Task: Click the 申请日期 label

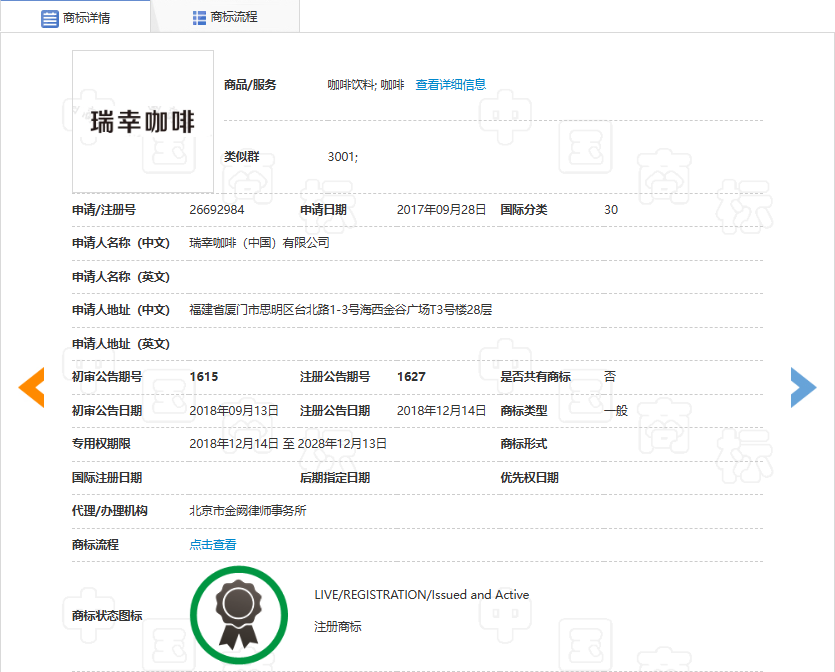Action: (323, 210)
